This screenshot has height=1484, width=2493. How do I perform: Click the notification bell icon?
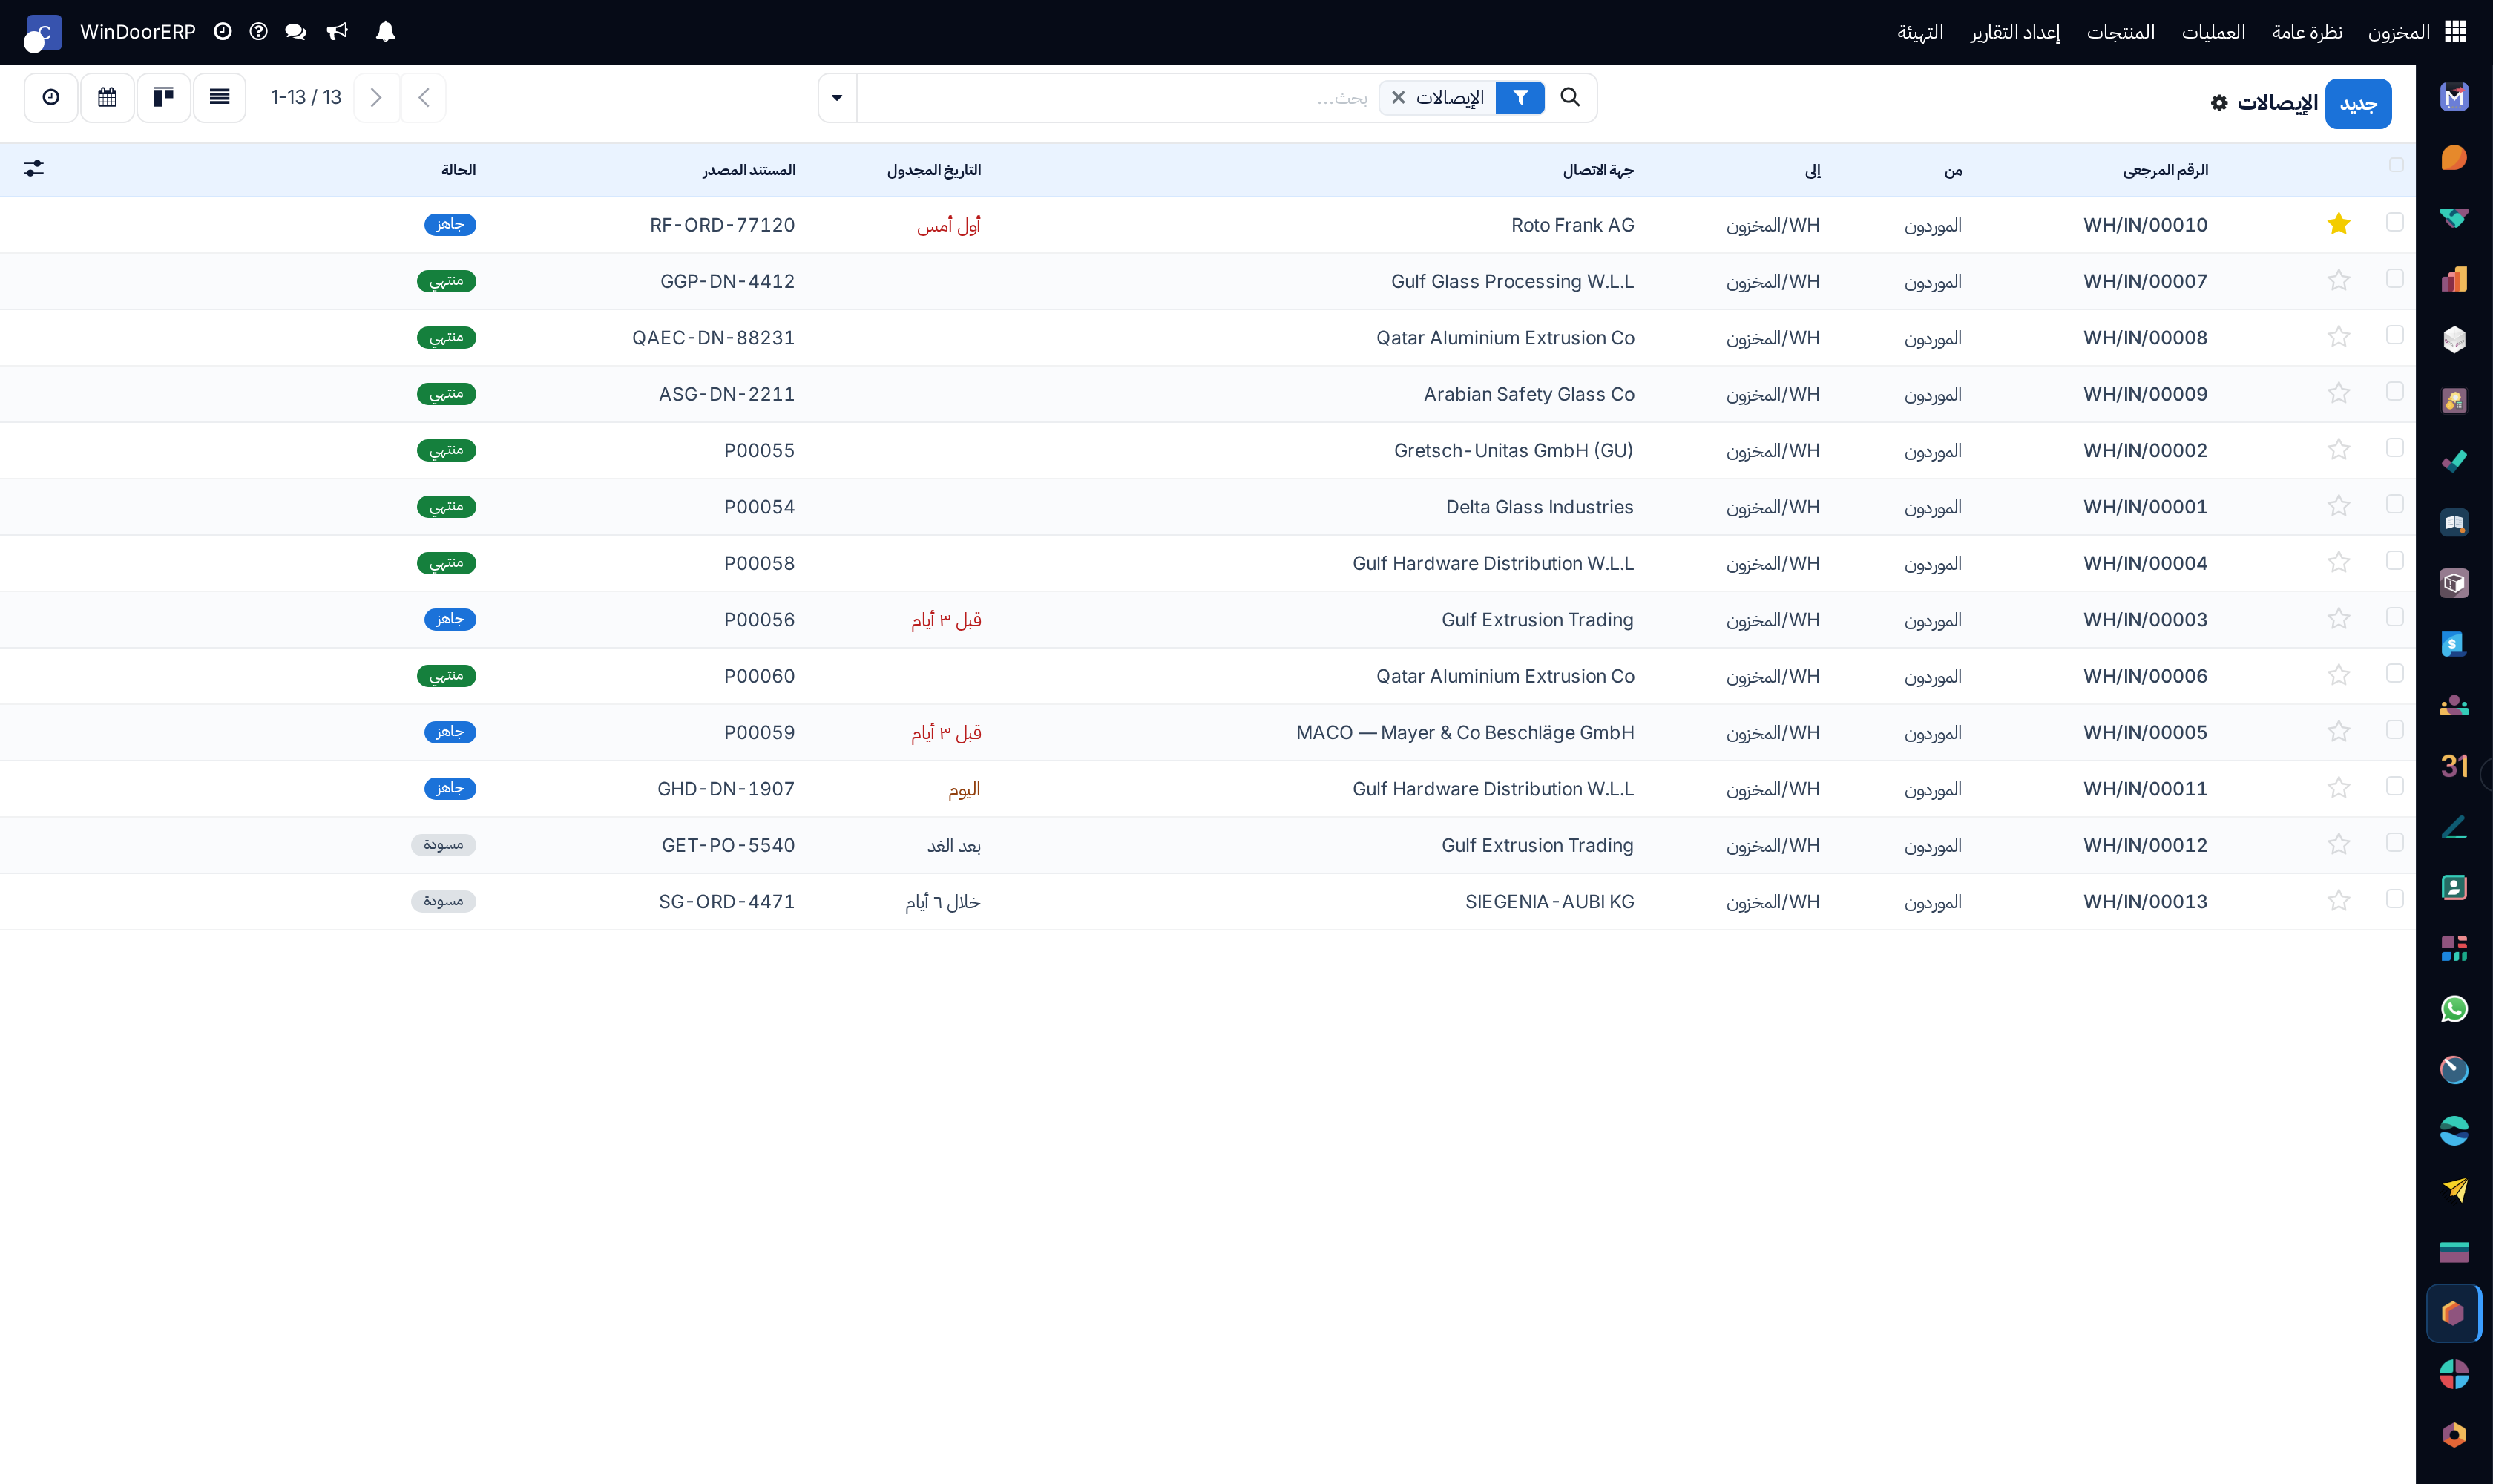tap(385, 32)
